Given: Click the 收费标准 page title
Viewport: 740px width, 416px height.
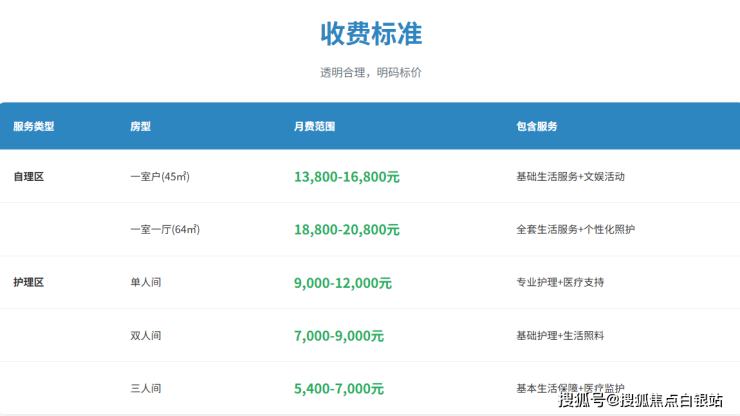Looking at the screenshot, I should (x=371, y=33).
